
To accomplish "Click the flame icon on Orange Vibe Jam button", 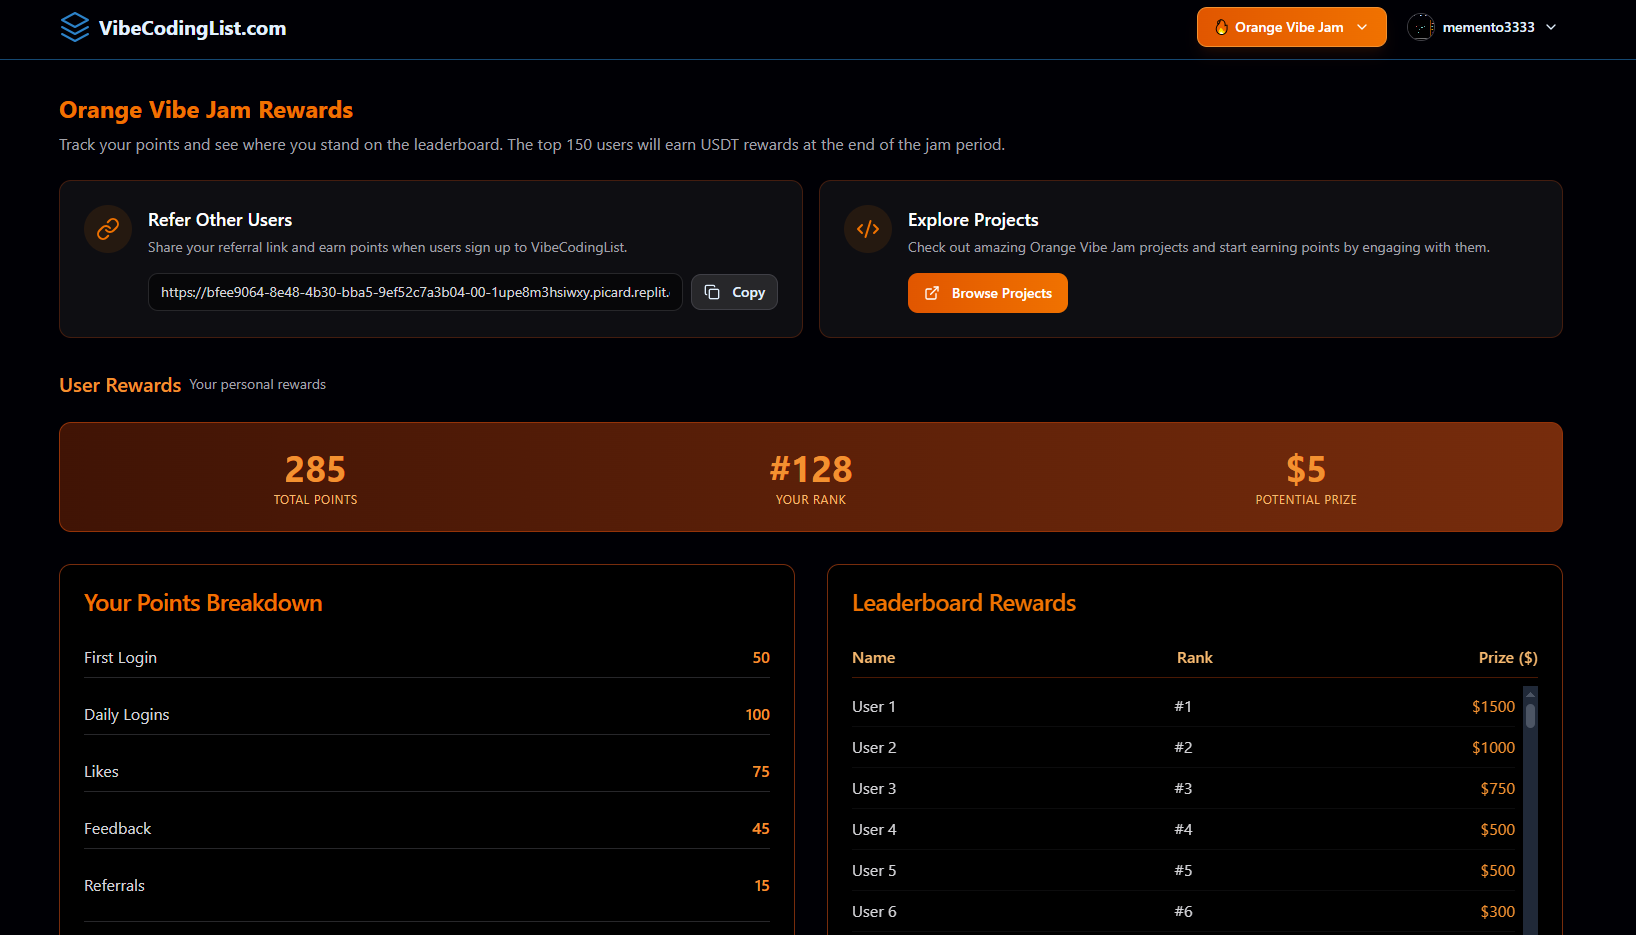I will 1222,27.
